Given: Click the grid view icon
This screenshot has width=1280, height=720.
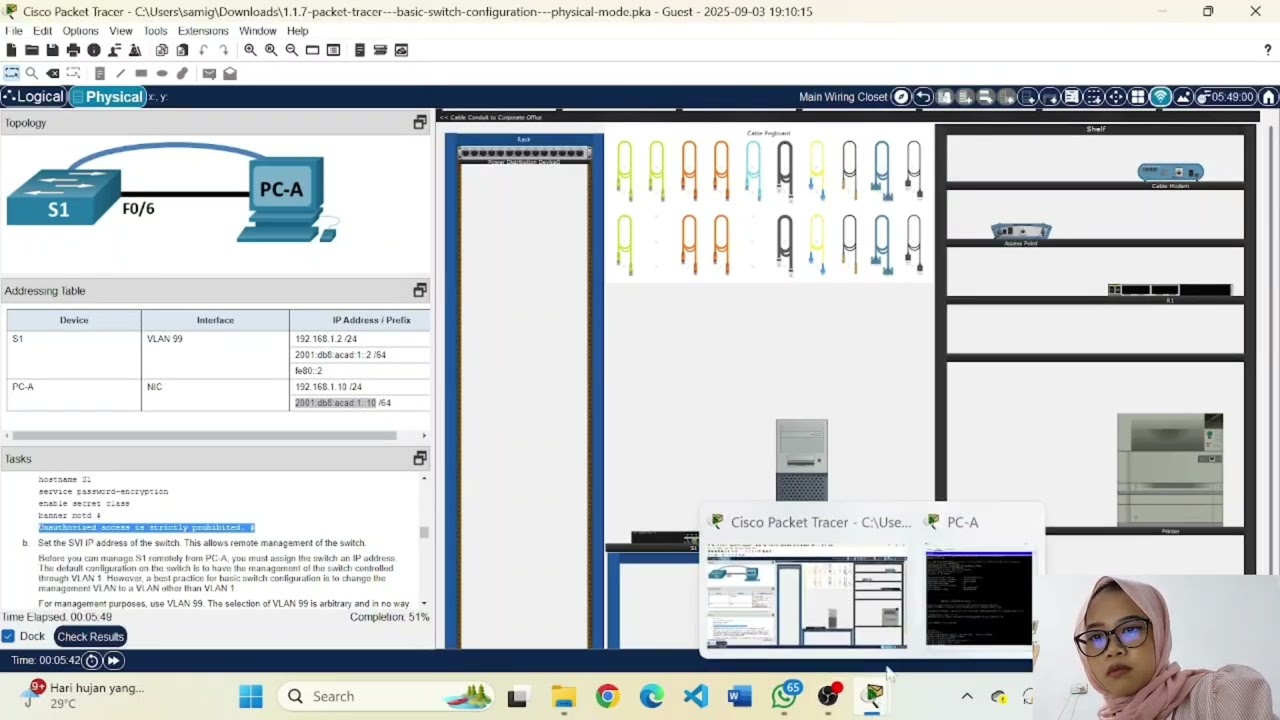Looking at the screenshot, I should 1138,97.
